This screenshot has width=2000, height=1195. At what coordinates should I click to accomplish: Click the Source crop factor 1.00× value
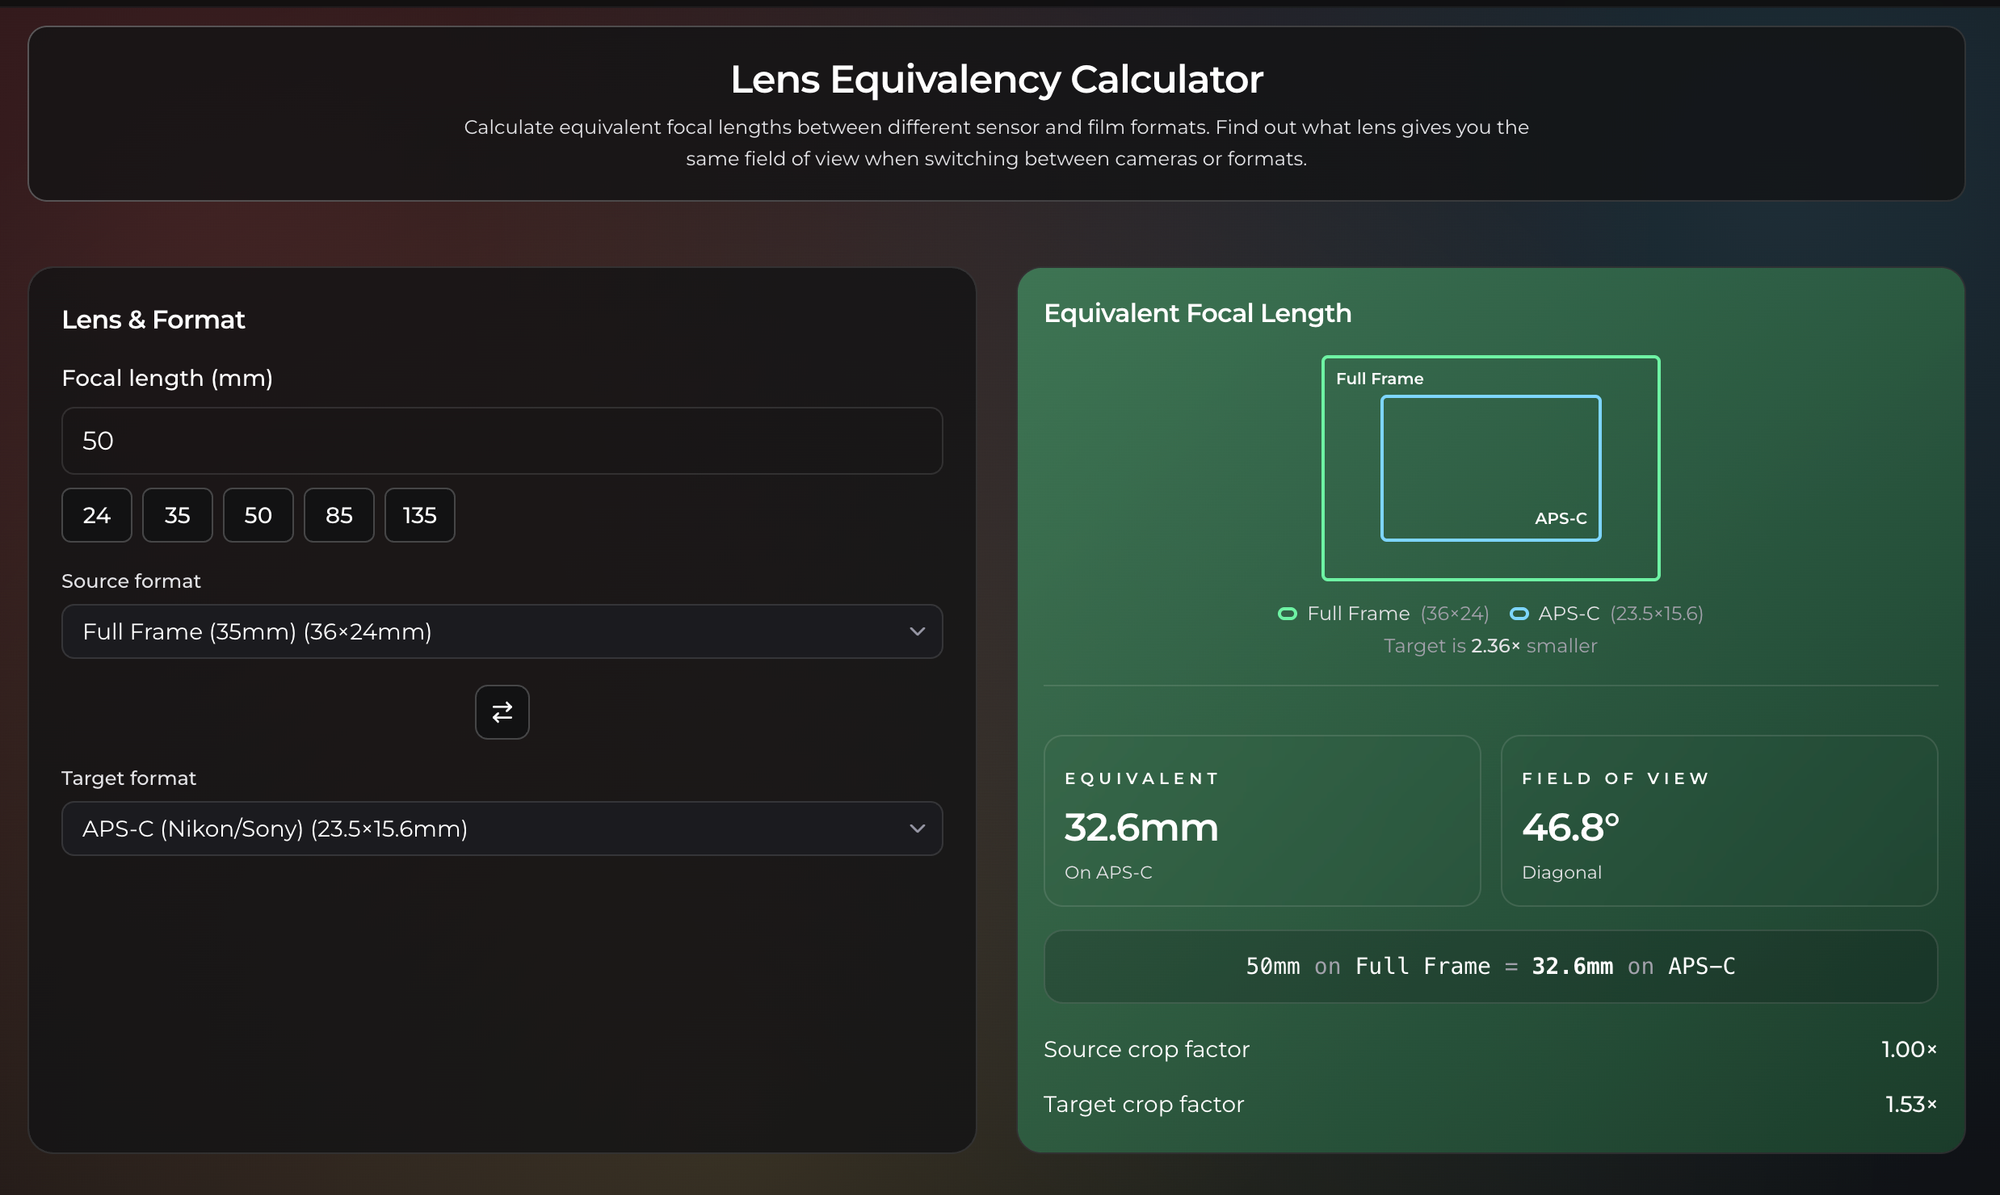(1908, 1050)
